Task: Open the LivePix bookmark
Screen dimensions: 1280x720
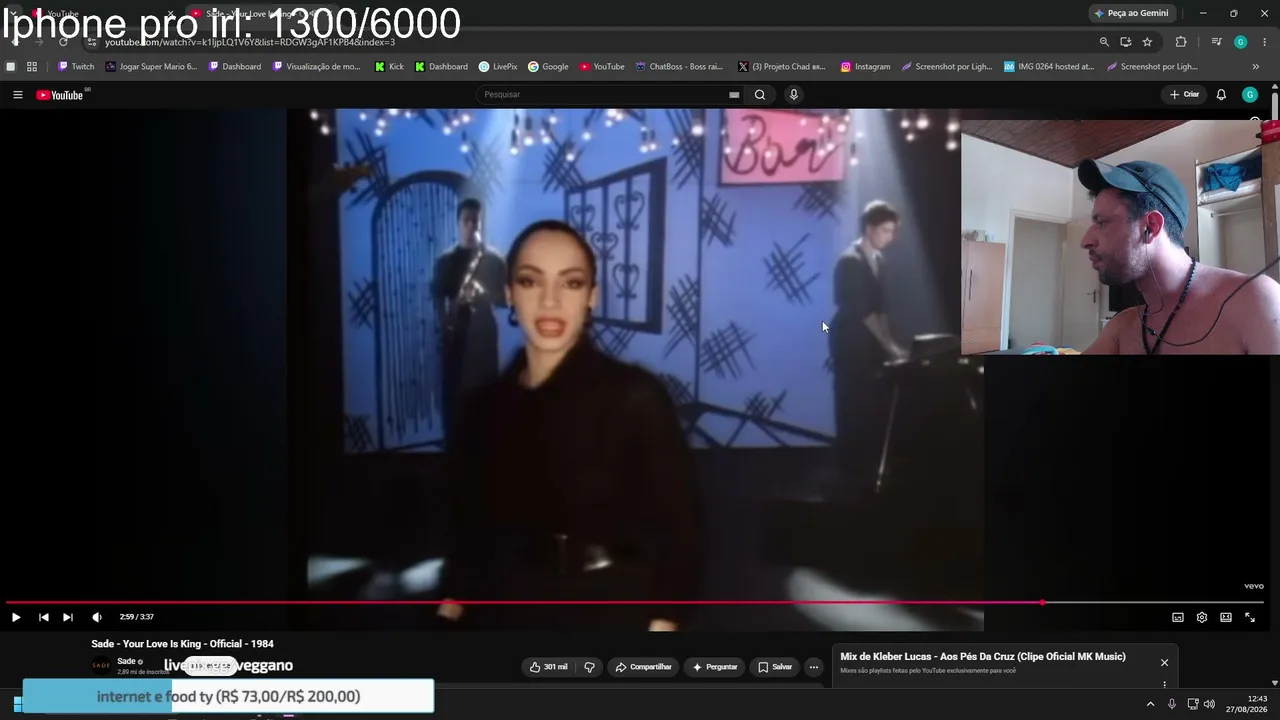Action: tap(498, 67)
